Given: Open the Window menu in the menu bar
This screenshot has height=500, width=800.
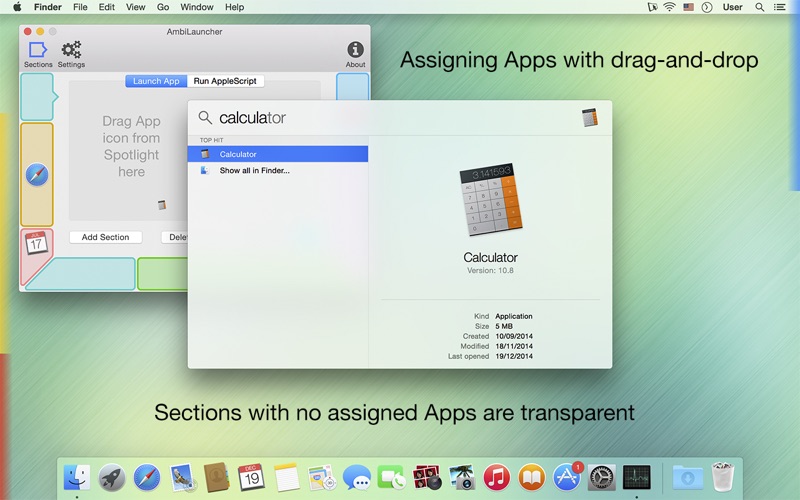Looking at the screenshot, I should point(197,7).
